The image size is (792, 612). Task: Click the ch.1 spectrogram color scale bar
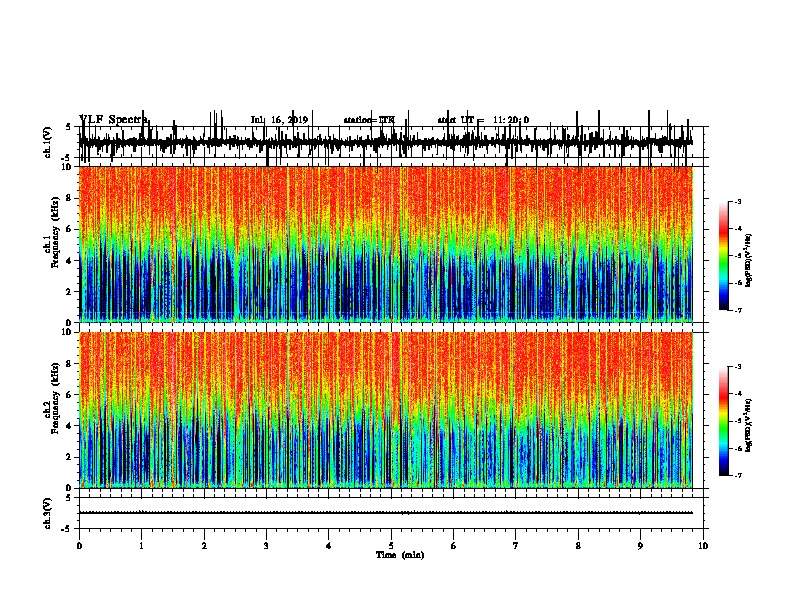[x=723, y=256]
